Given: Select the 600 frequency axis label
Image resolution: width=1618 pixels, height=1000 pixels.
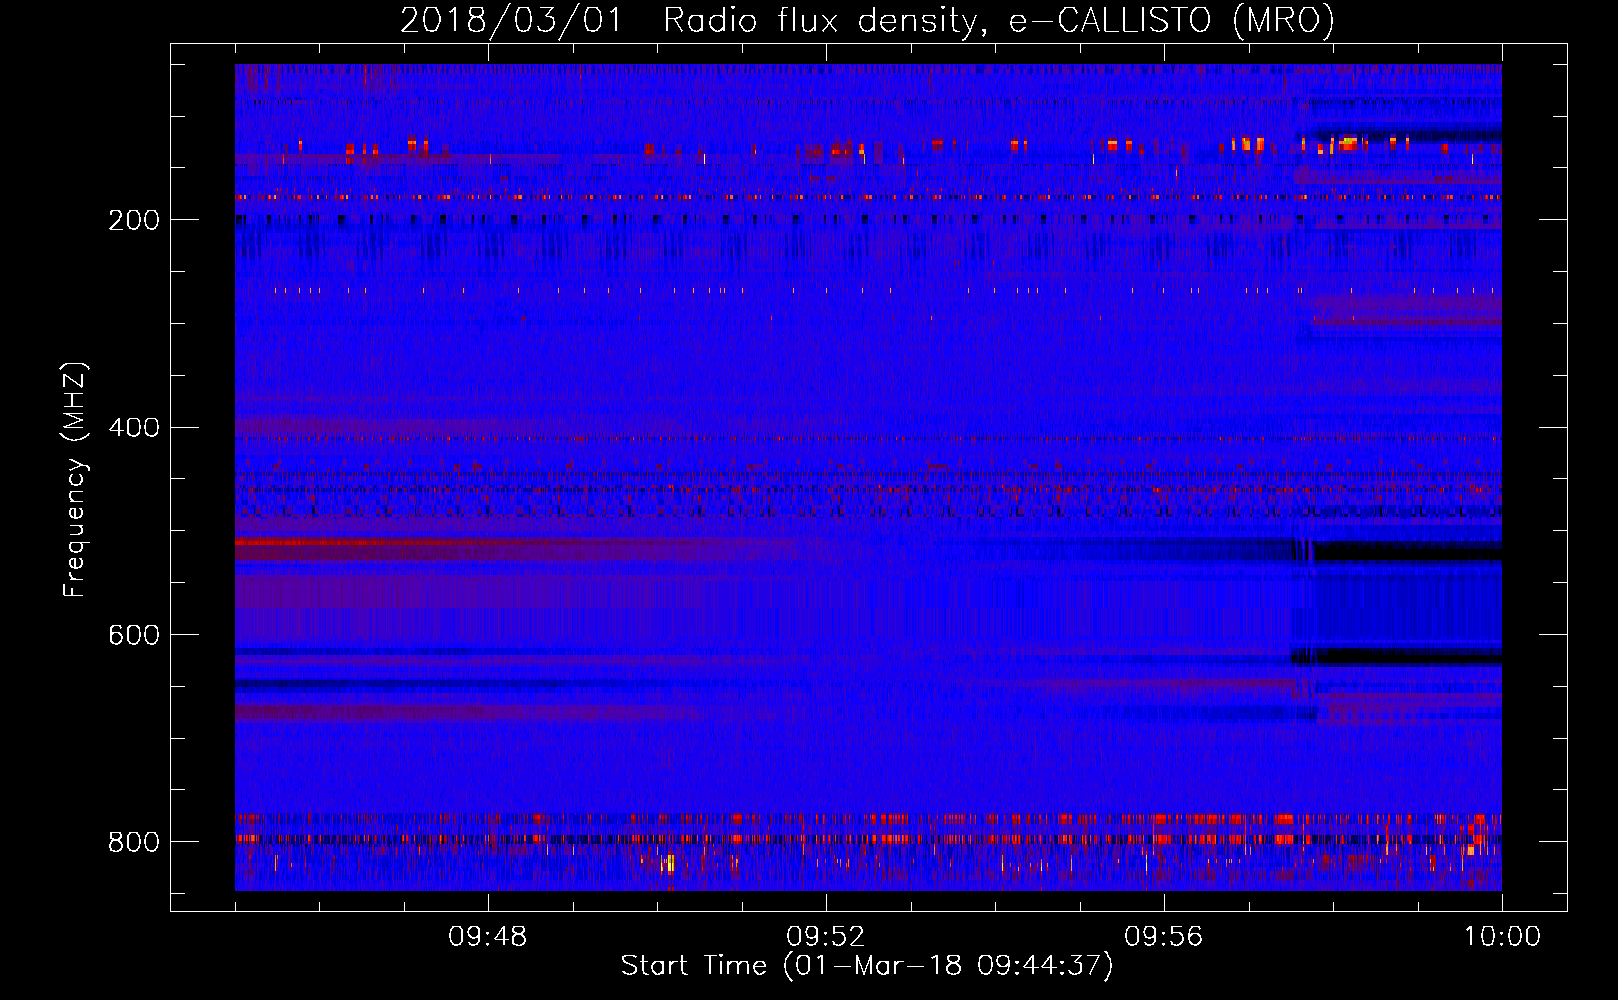Looking at the screenshot, I should (133, 635).
